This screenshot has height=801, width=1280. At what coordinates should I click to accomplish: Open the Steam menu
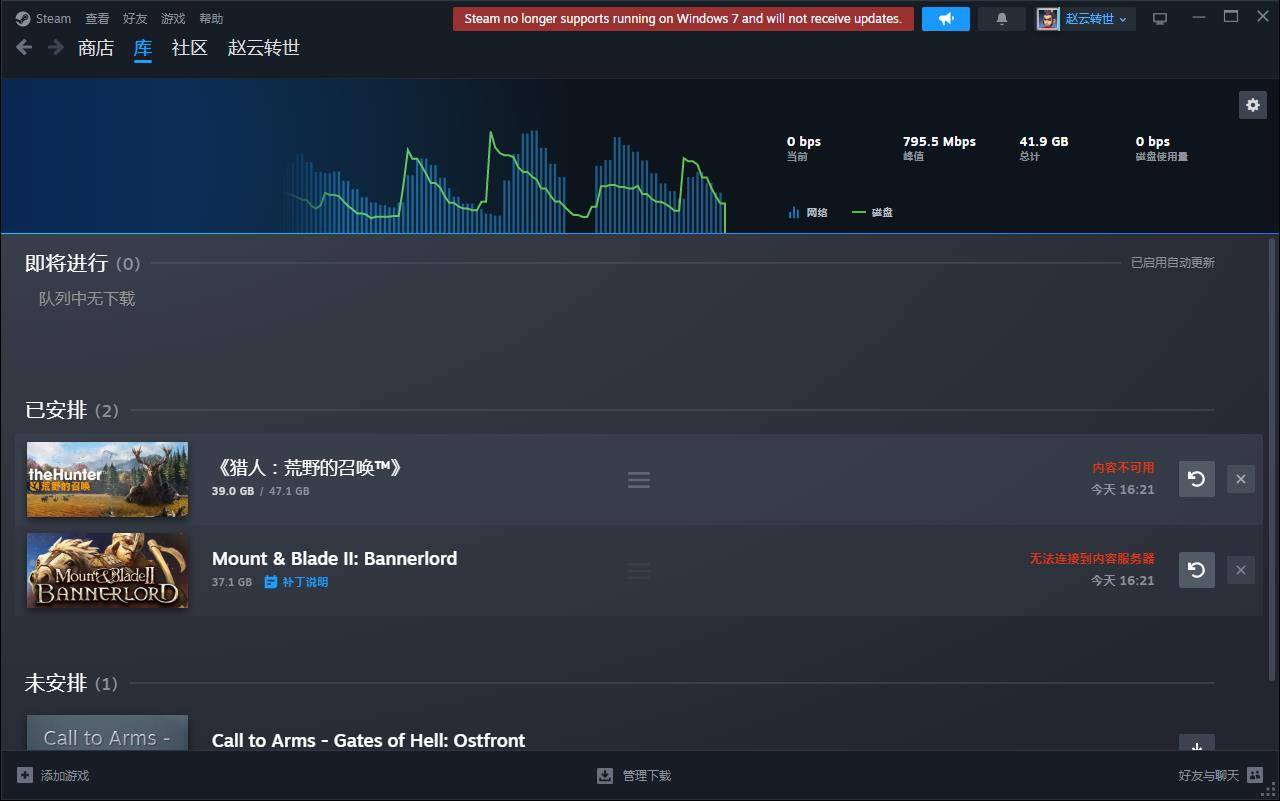point(44,19)
